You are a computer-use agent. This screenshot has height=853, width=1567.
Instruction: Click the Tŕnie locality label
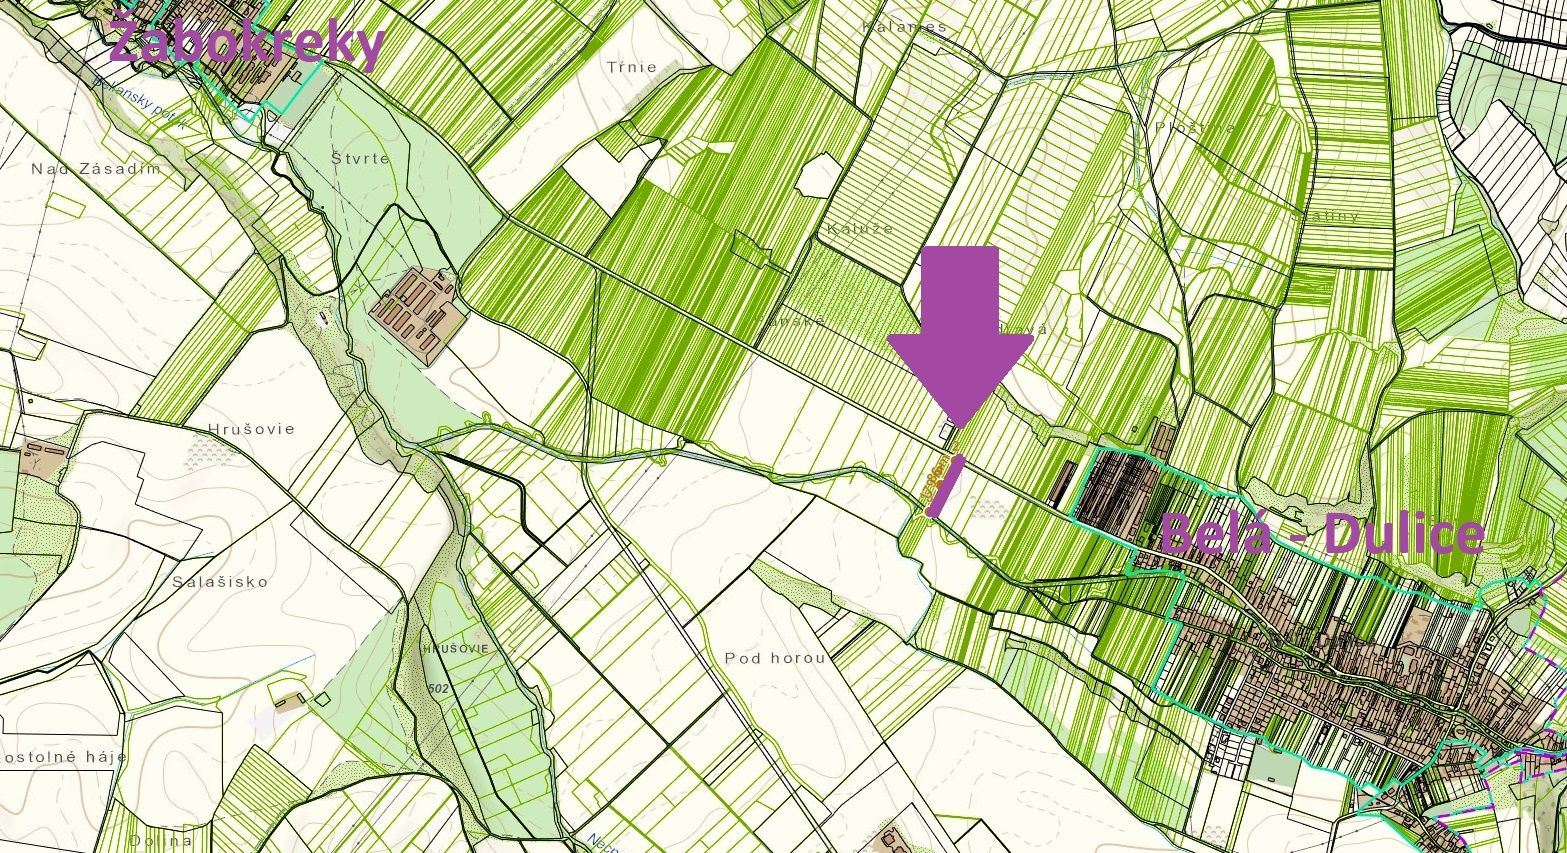click(x=632, y=67)
